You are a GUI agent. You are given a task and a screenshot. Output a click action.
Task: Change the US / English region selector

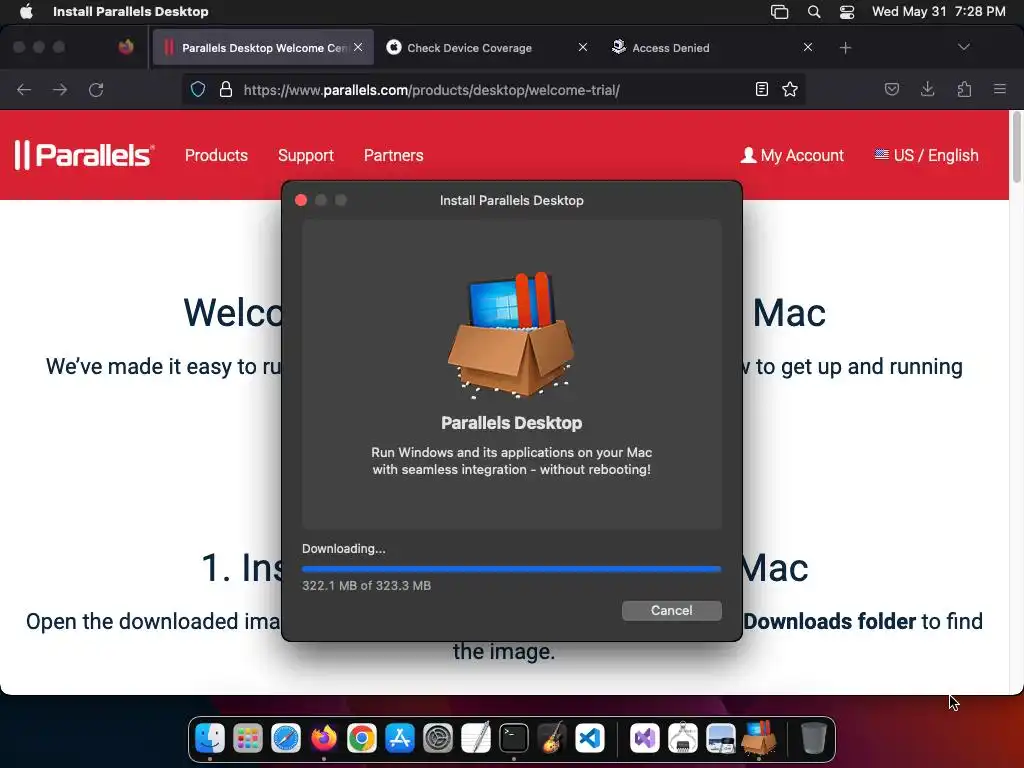(927, 155)
